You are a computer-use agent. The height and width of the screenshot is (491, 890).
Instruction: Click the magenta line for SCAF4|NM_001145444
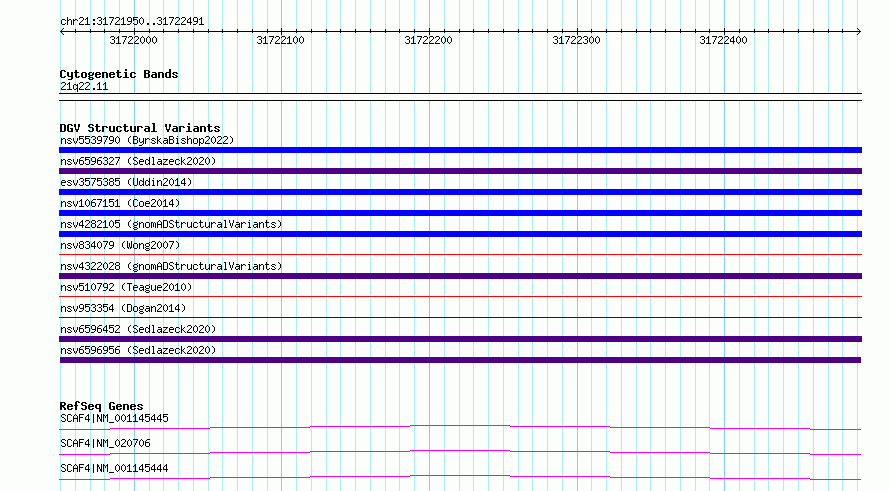[460, 477]
